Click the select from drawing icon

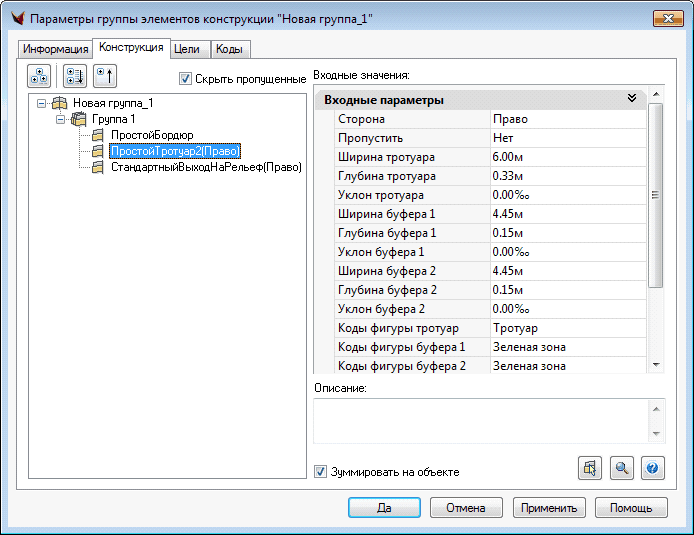[x=590, y=468]
